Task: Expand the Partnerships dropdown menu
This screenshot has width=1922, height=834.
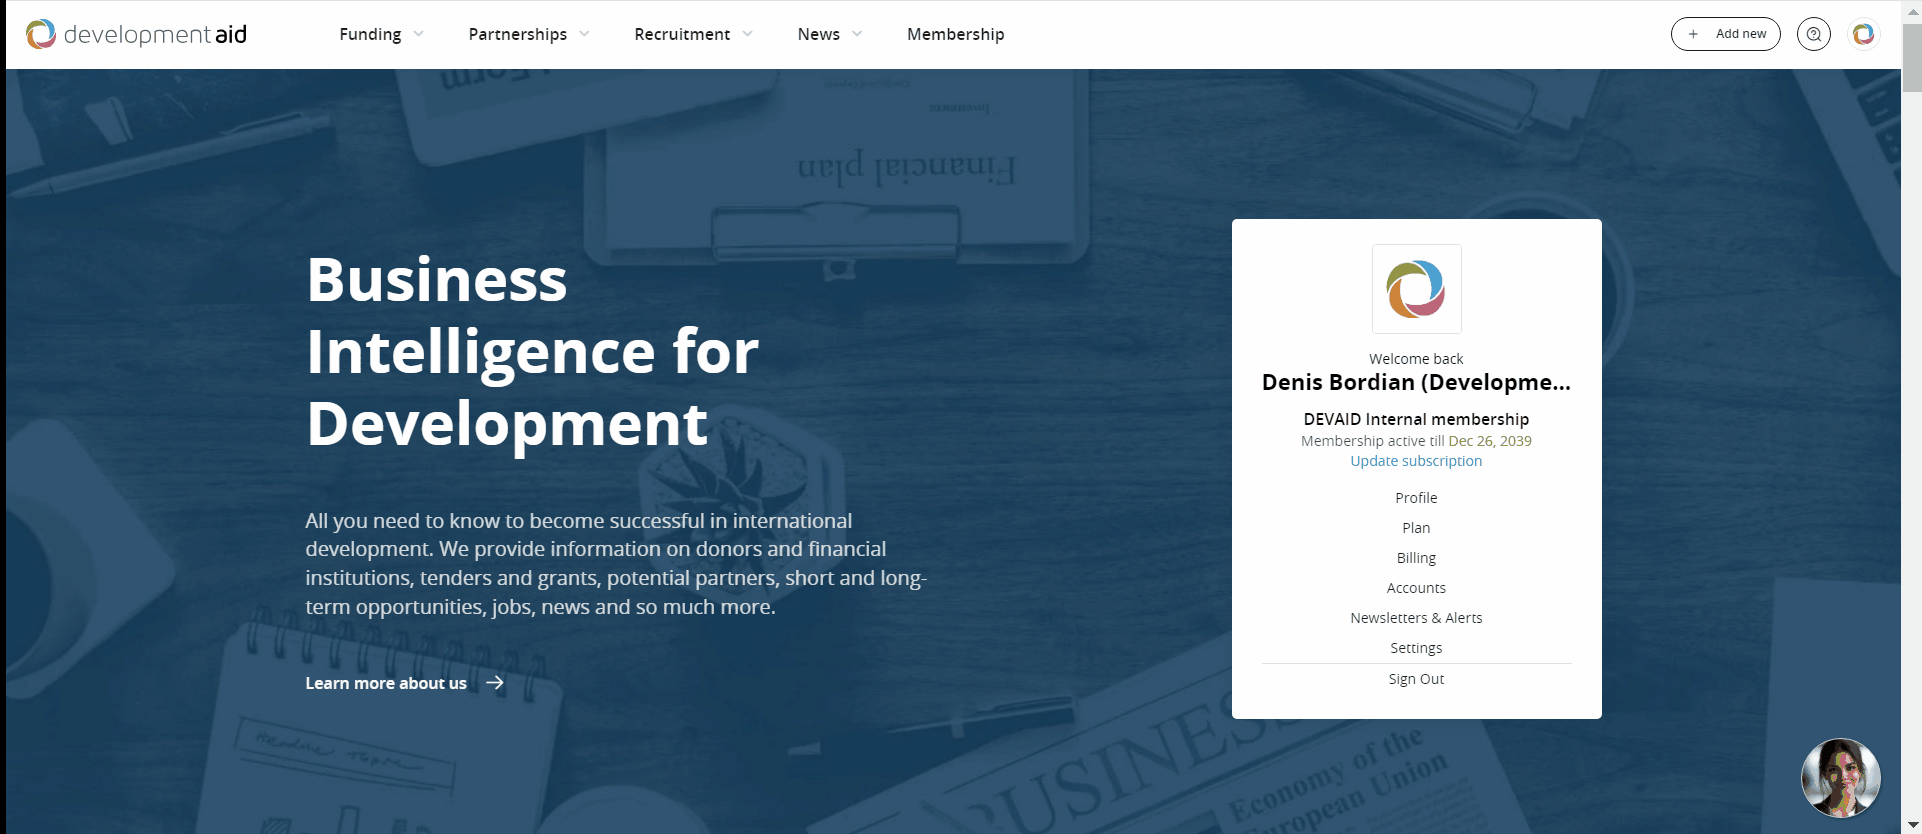Action: pos(528,34)
